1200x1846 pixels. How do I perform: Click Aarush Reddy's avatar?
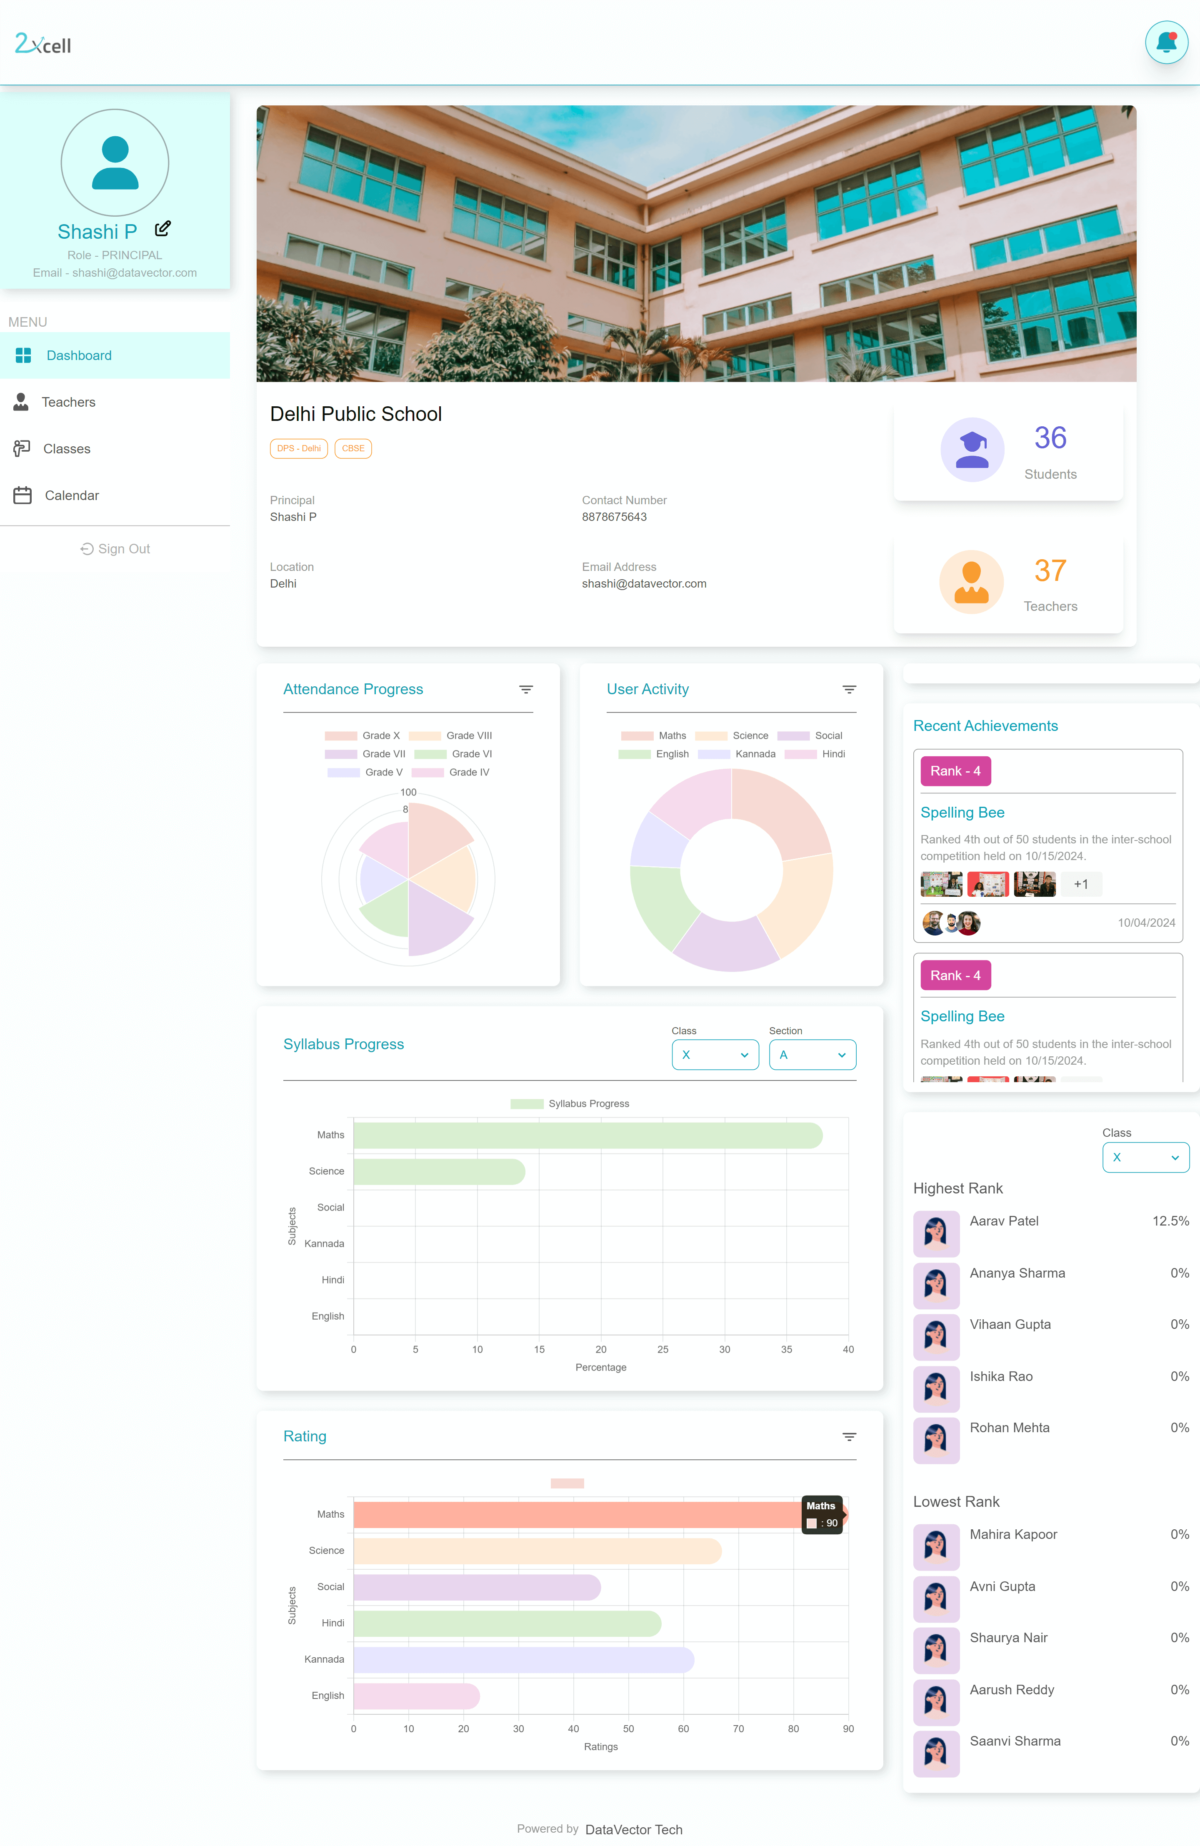936,1701
